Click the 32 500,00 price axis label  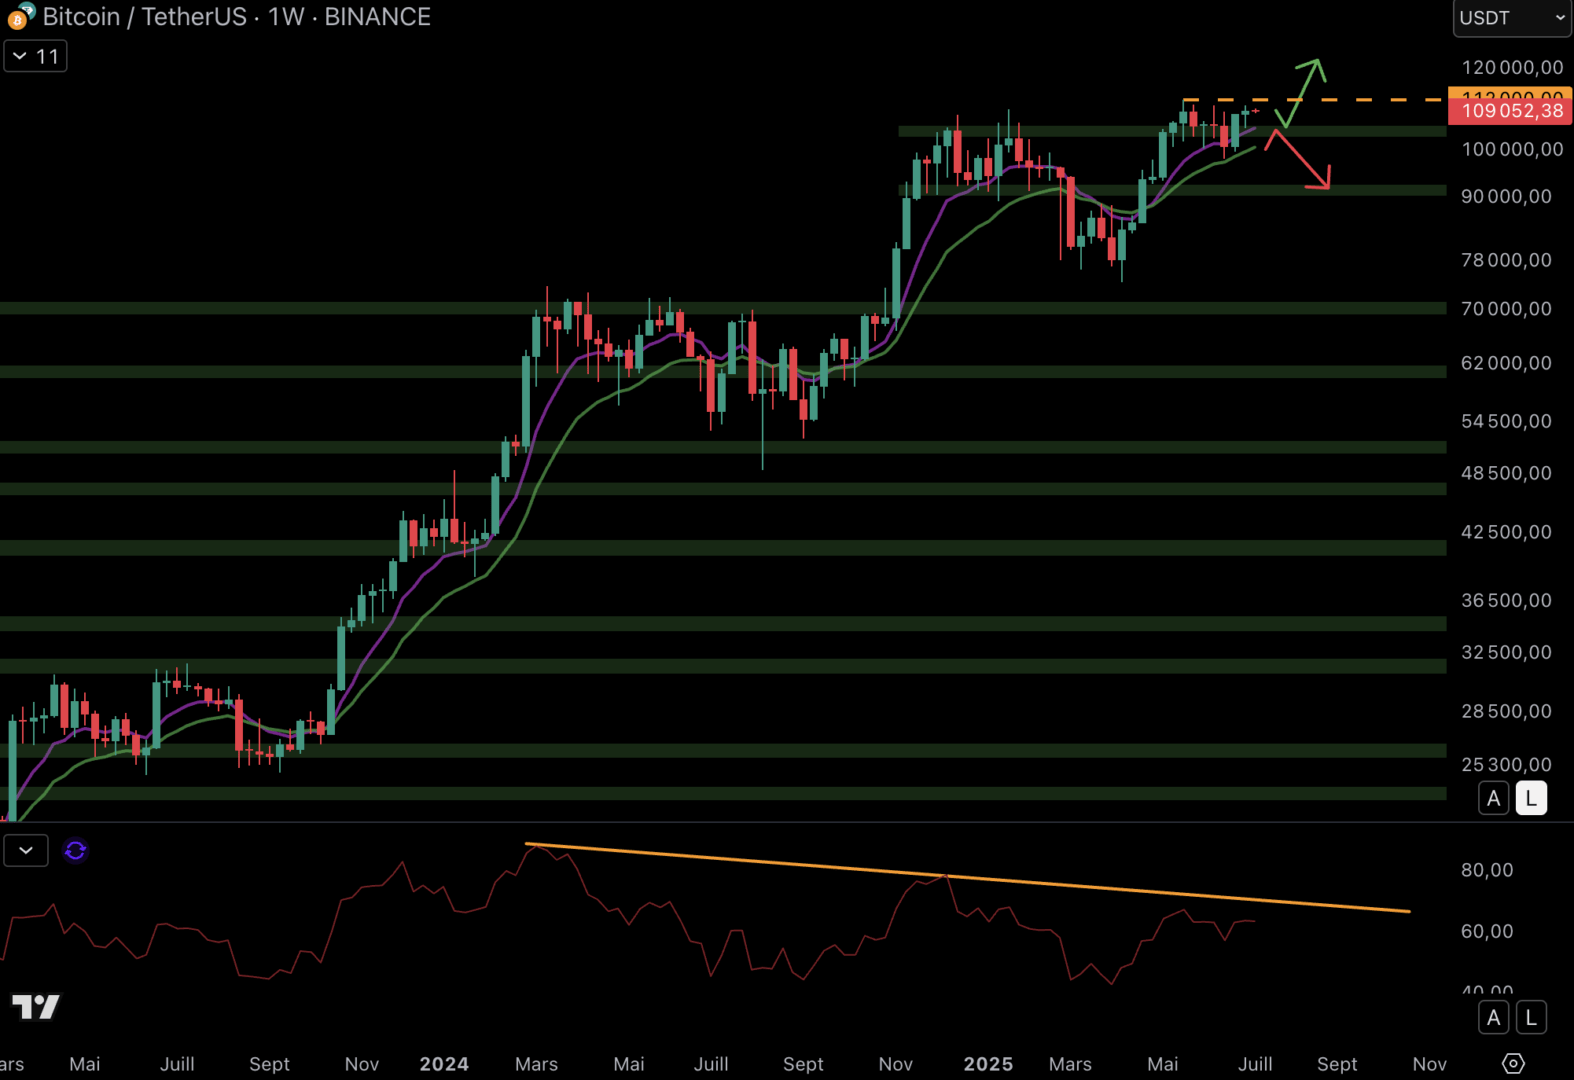(1506, 652)
